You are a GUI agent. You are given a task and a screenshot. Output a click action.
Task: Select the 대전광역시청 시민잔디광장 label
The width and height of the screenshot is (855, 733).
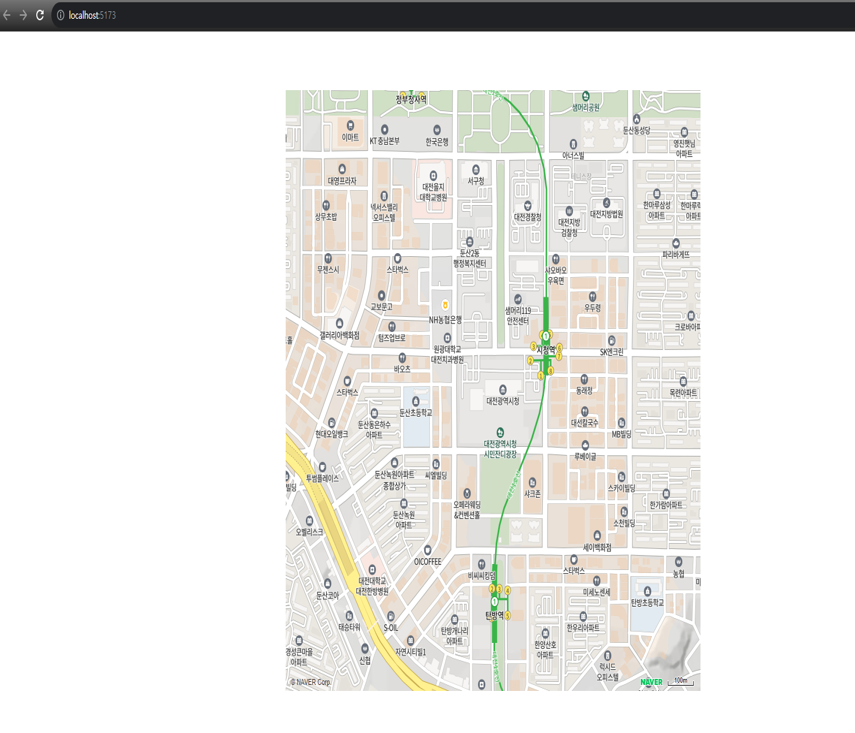(x=500, y=449)
